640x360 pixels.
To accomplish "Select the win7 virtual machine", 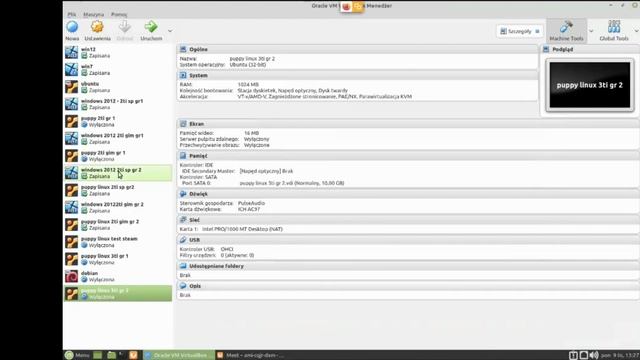I will 118,69.
